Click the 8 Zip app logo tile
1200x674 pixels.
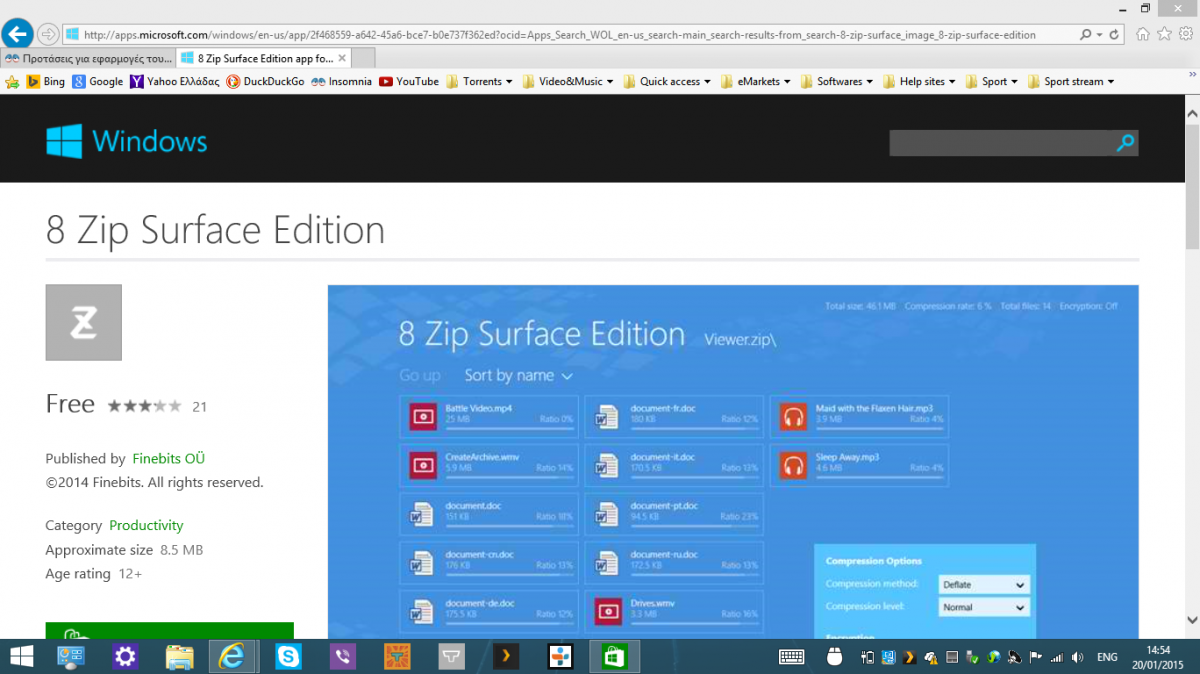(83, 322)
